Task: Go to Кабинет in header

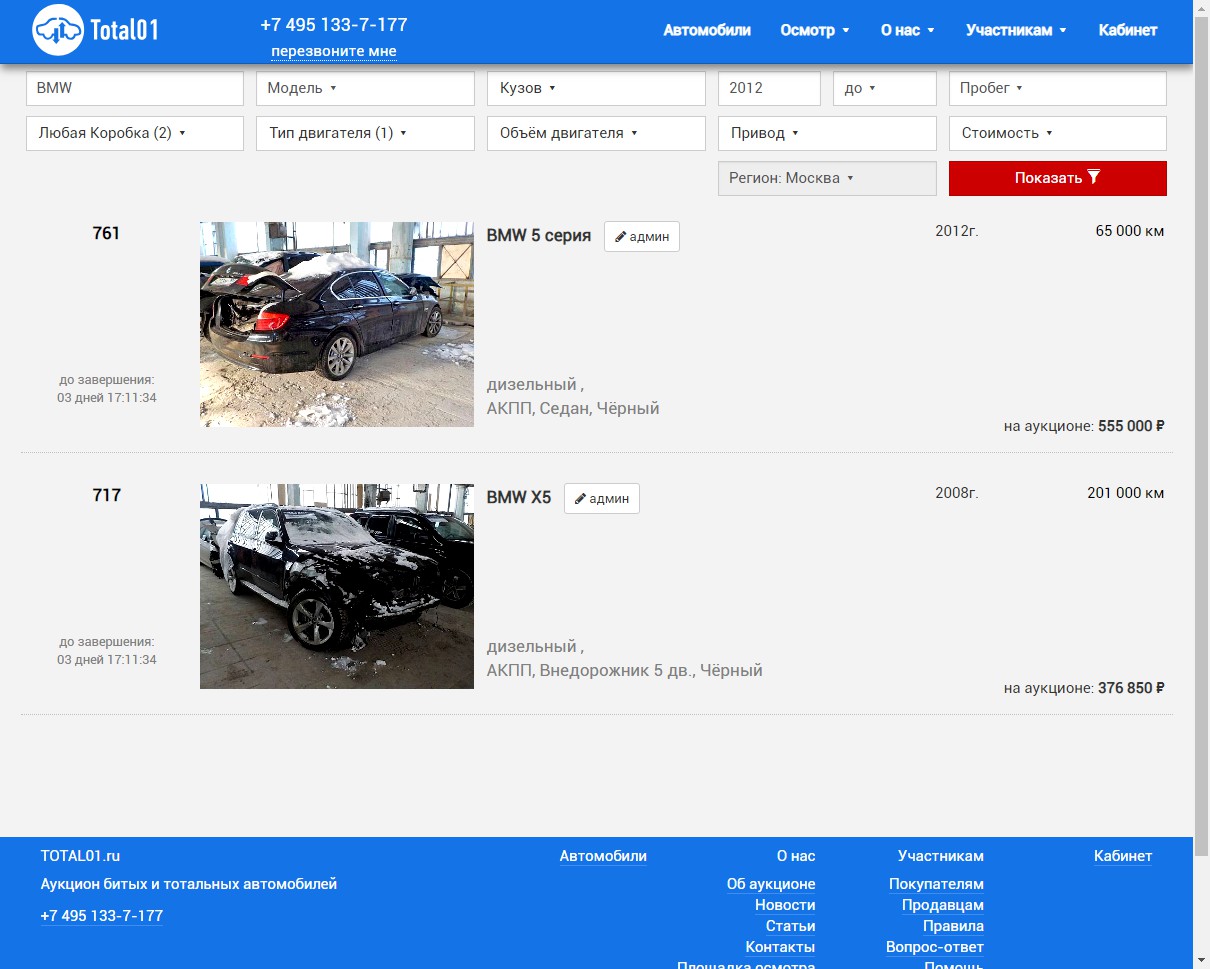Action: [x=1127, y=30]
